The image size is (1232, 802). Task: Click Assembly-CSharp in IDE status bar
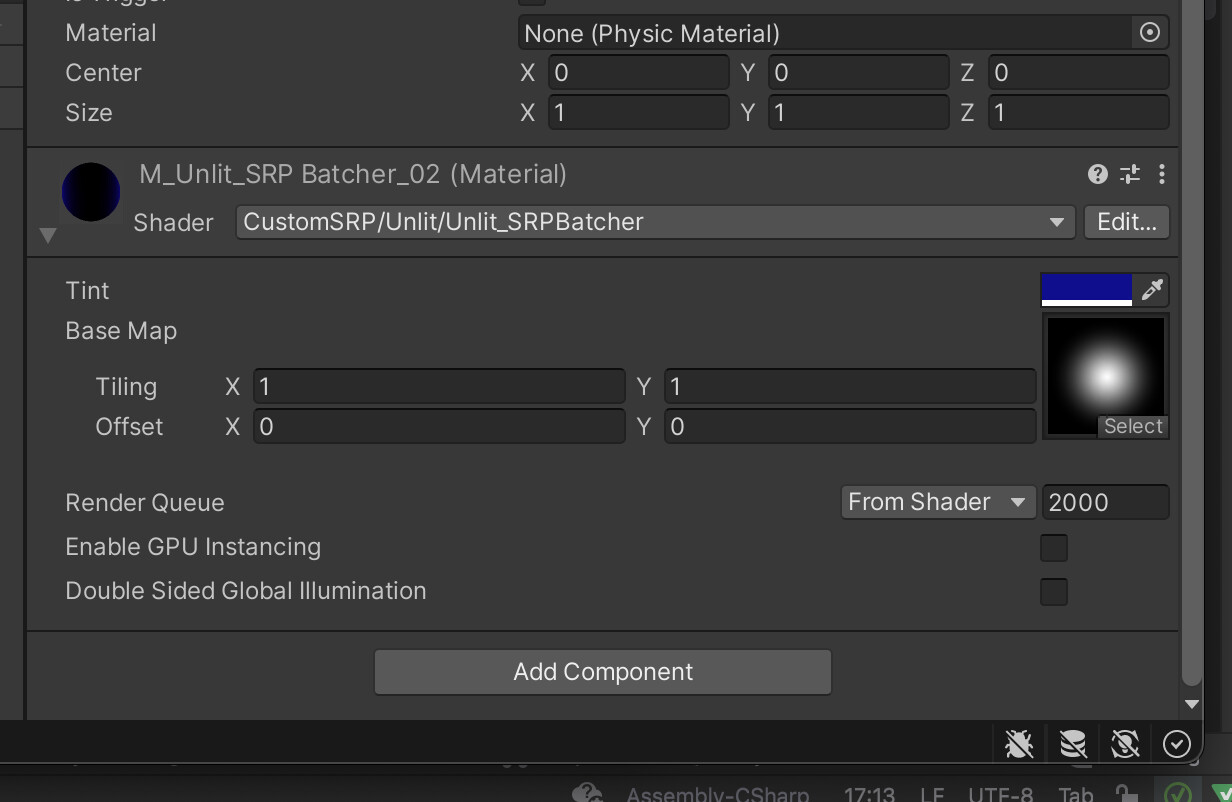pyautogui.click(x=718, y=795)
